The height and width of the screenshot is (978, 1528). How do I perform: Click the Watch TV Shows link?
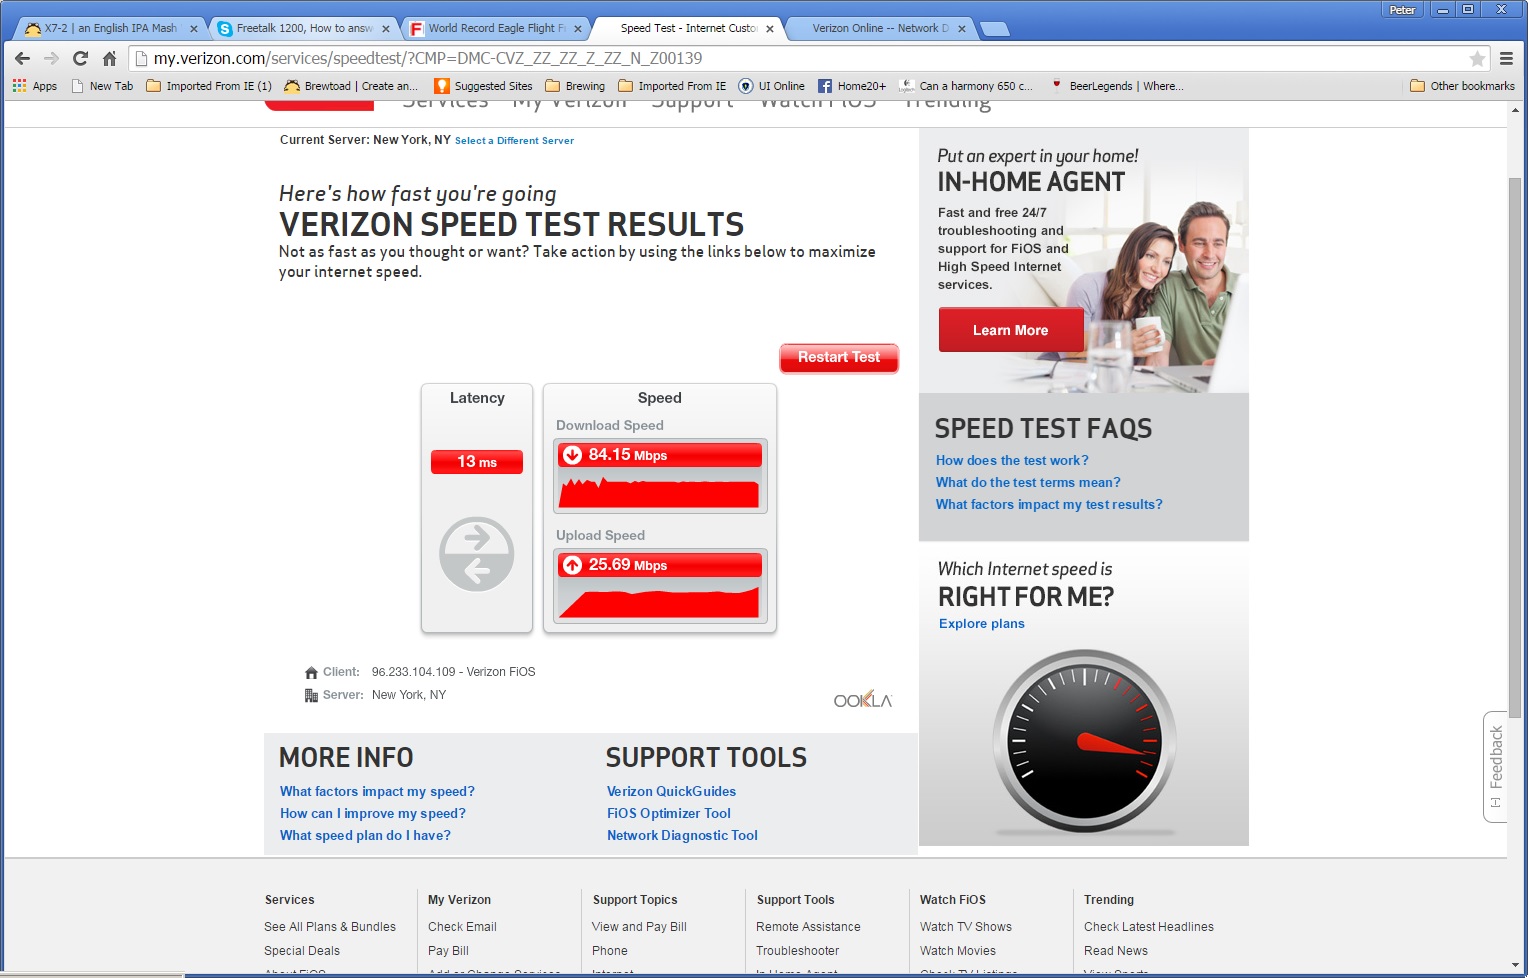click(x=966, y=927)
